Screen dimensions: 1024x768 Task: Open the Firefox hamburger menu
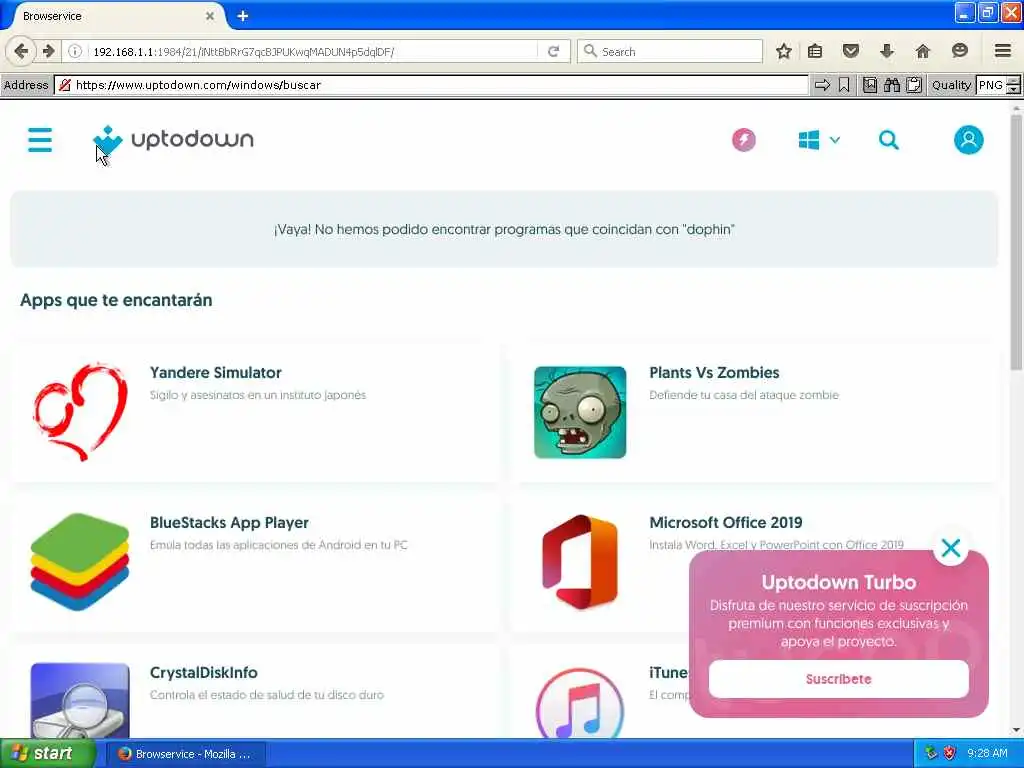pos(1003,51)
